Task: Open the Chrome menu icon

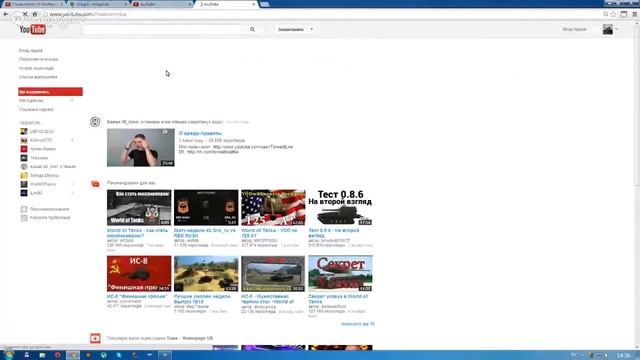Action: [x=635, y=14]
